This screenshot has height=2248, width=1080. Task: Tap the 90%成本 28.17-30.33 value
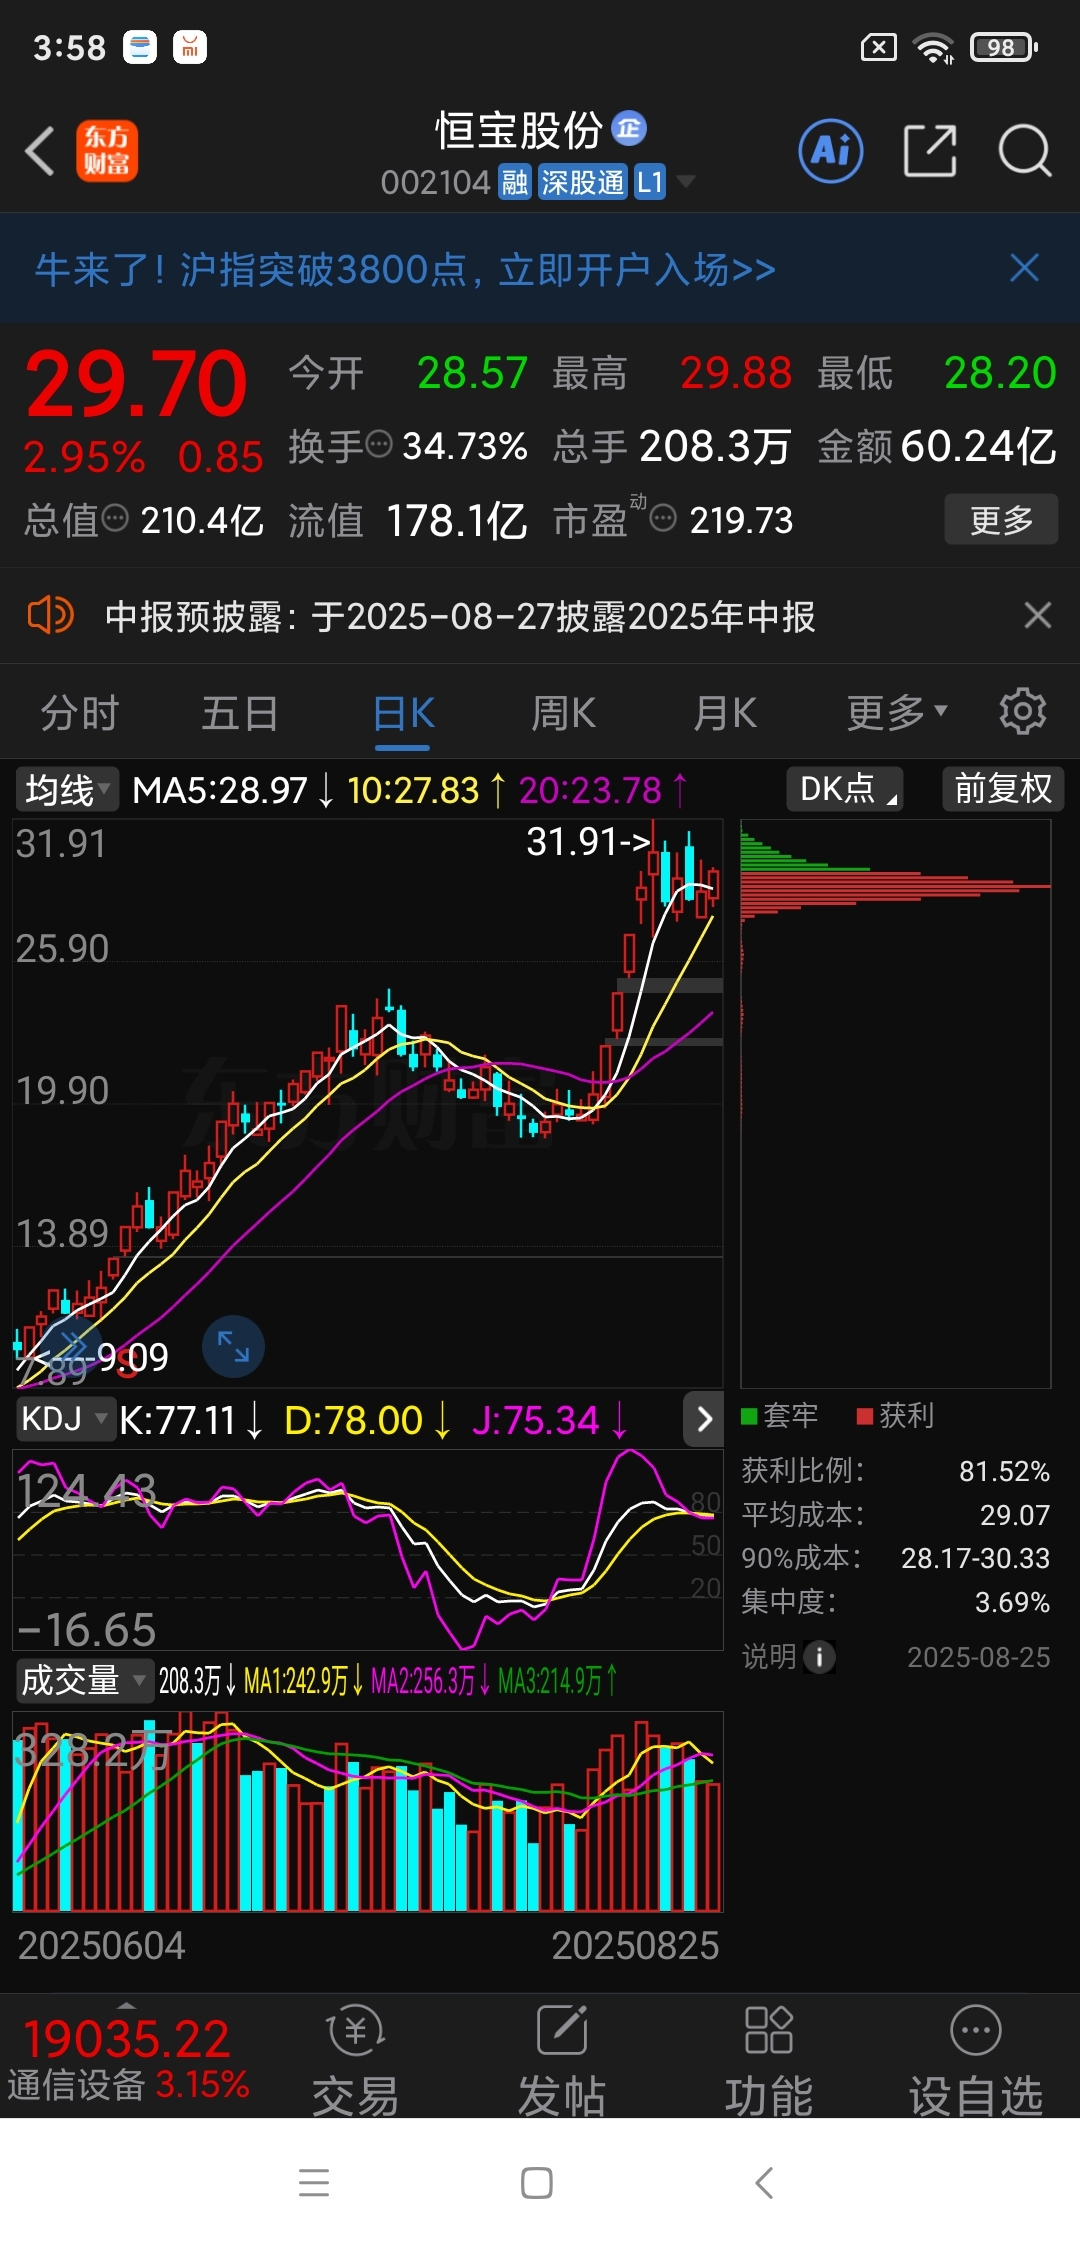(x=975, y=1558)
